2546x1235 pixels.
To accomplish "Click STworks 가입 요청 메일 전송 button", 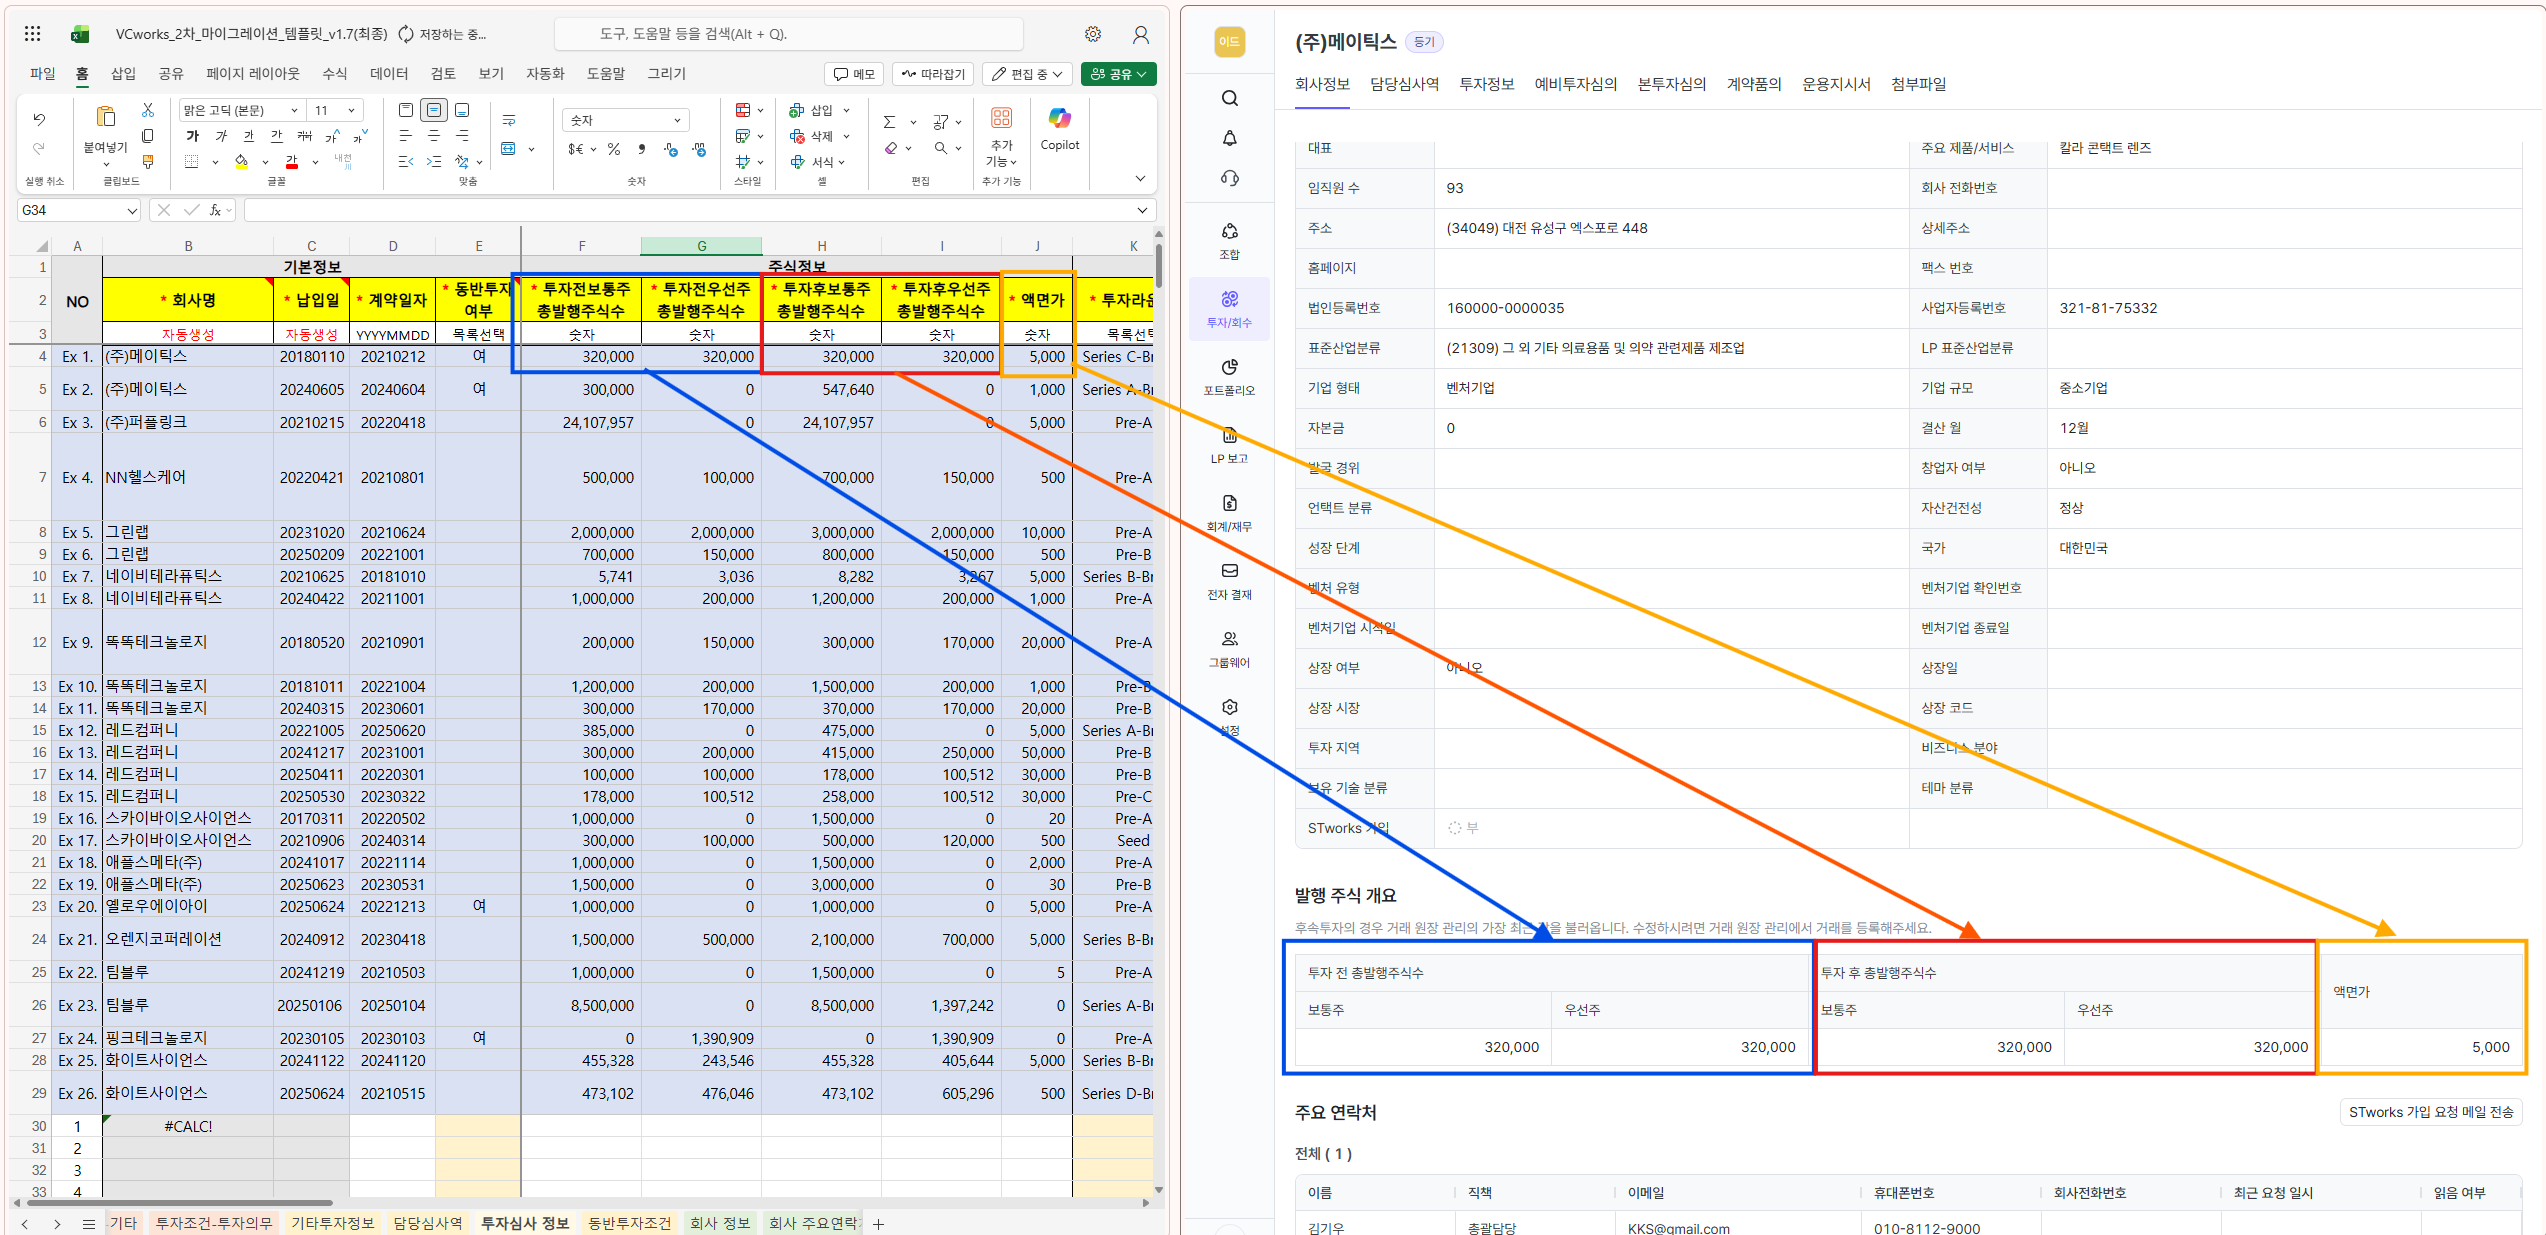I will coord(2430,1112).
